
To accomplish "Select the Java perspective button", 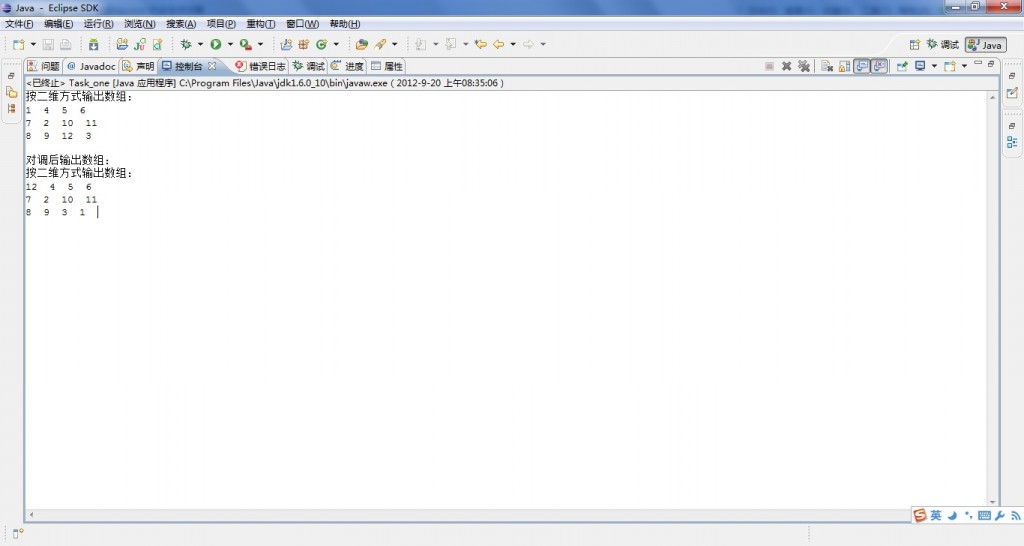I will (x=985, y=44).
